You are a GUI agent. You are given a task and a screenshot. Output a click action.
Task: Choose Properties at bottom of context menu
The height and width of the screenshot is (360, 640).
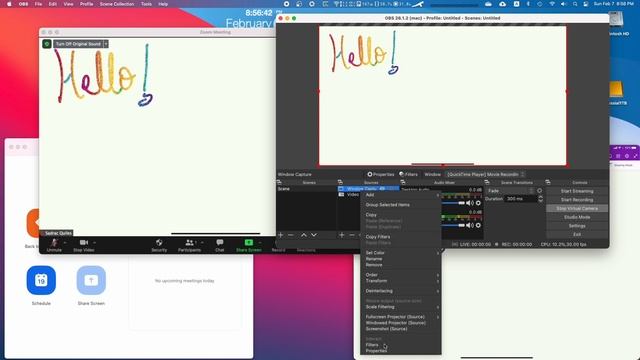pyautogui.click(x=376, y=351)
